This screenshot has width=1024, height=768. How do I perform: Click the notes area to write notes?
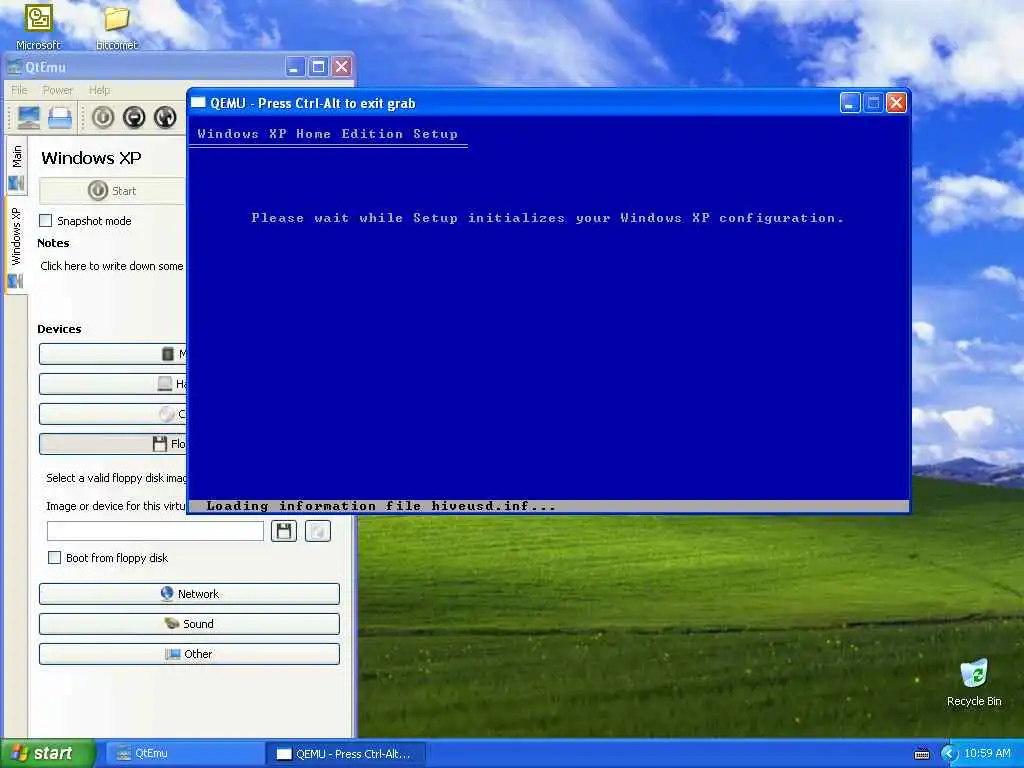point(112,266)
